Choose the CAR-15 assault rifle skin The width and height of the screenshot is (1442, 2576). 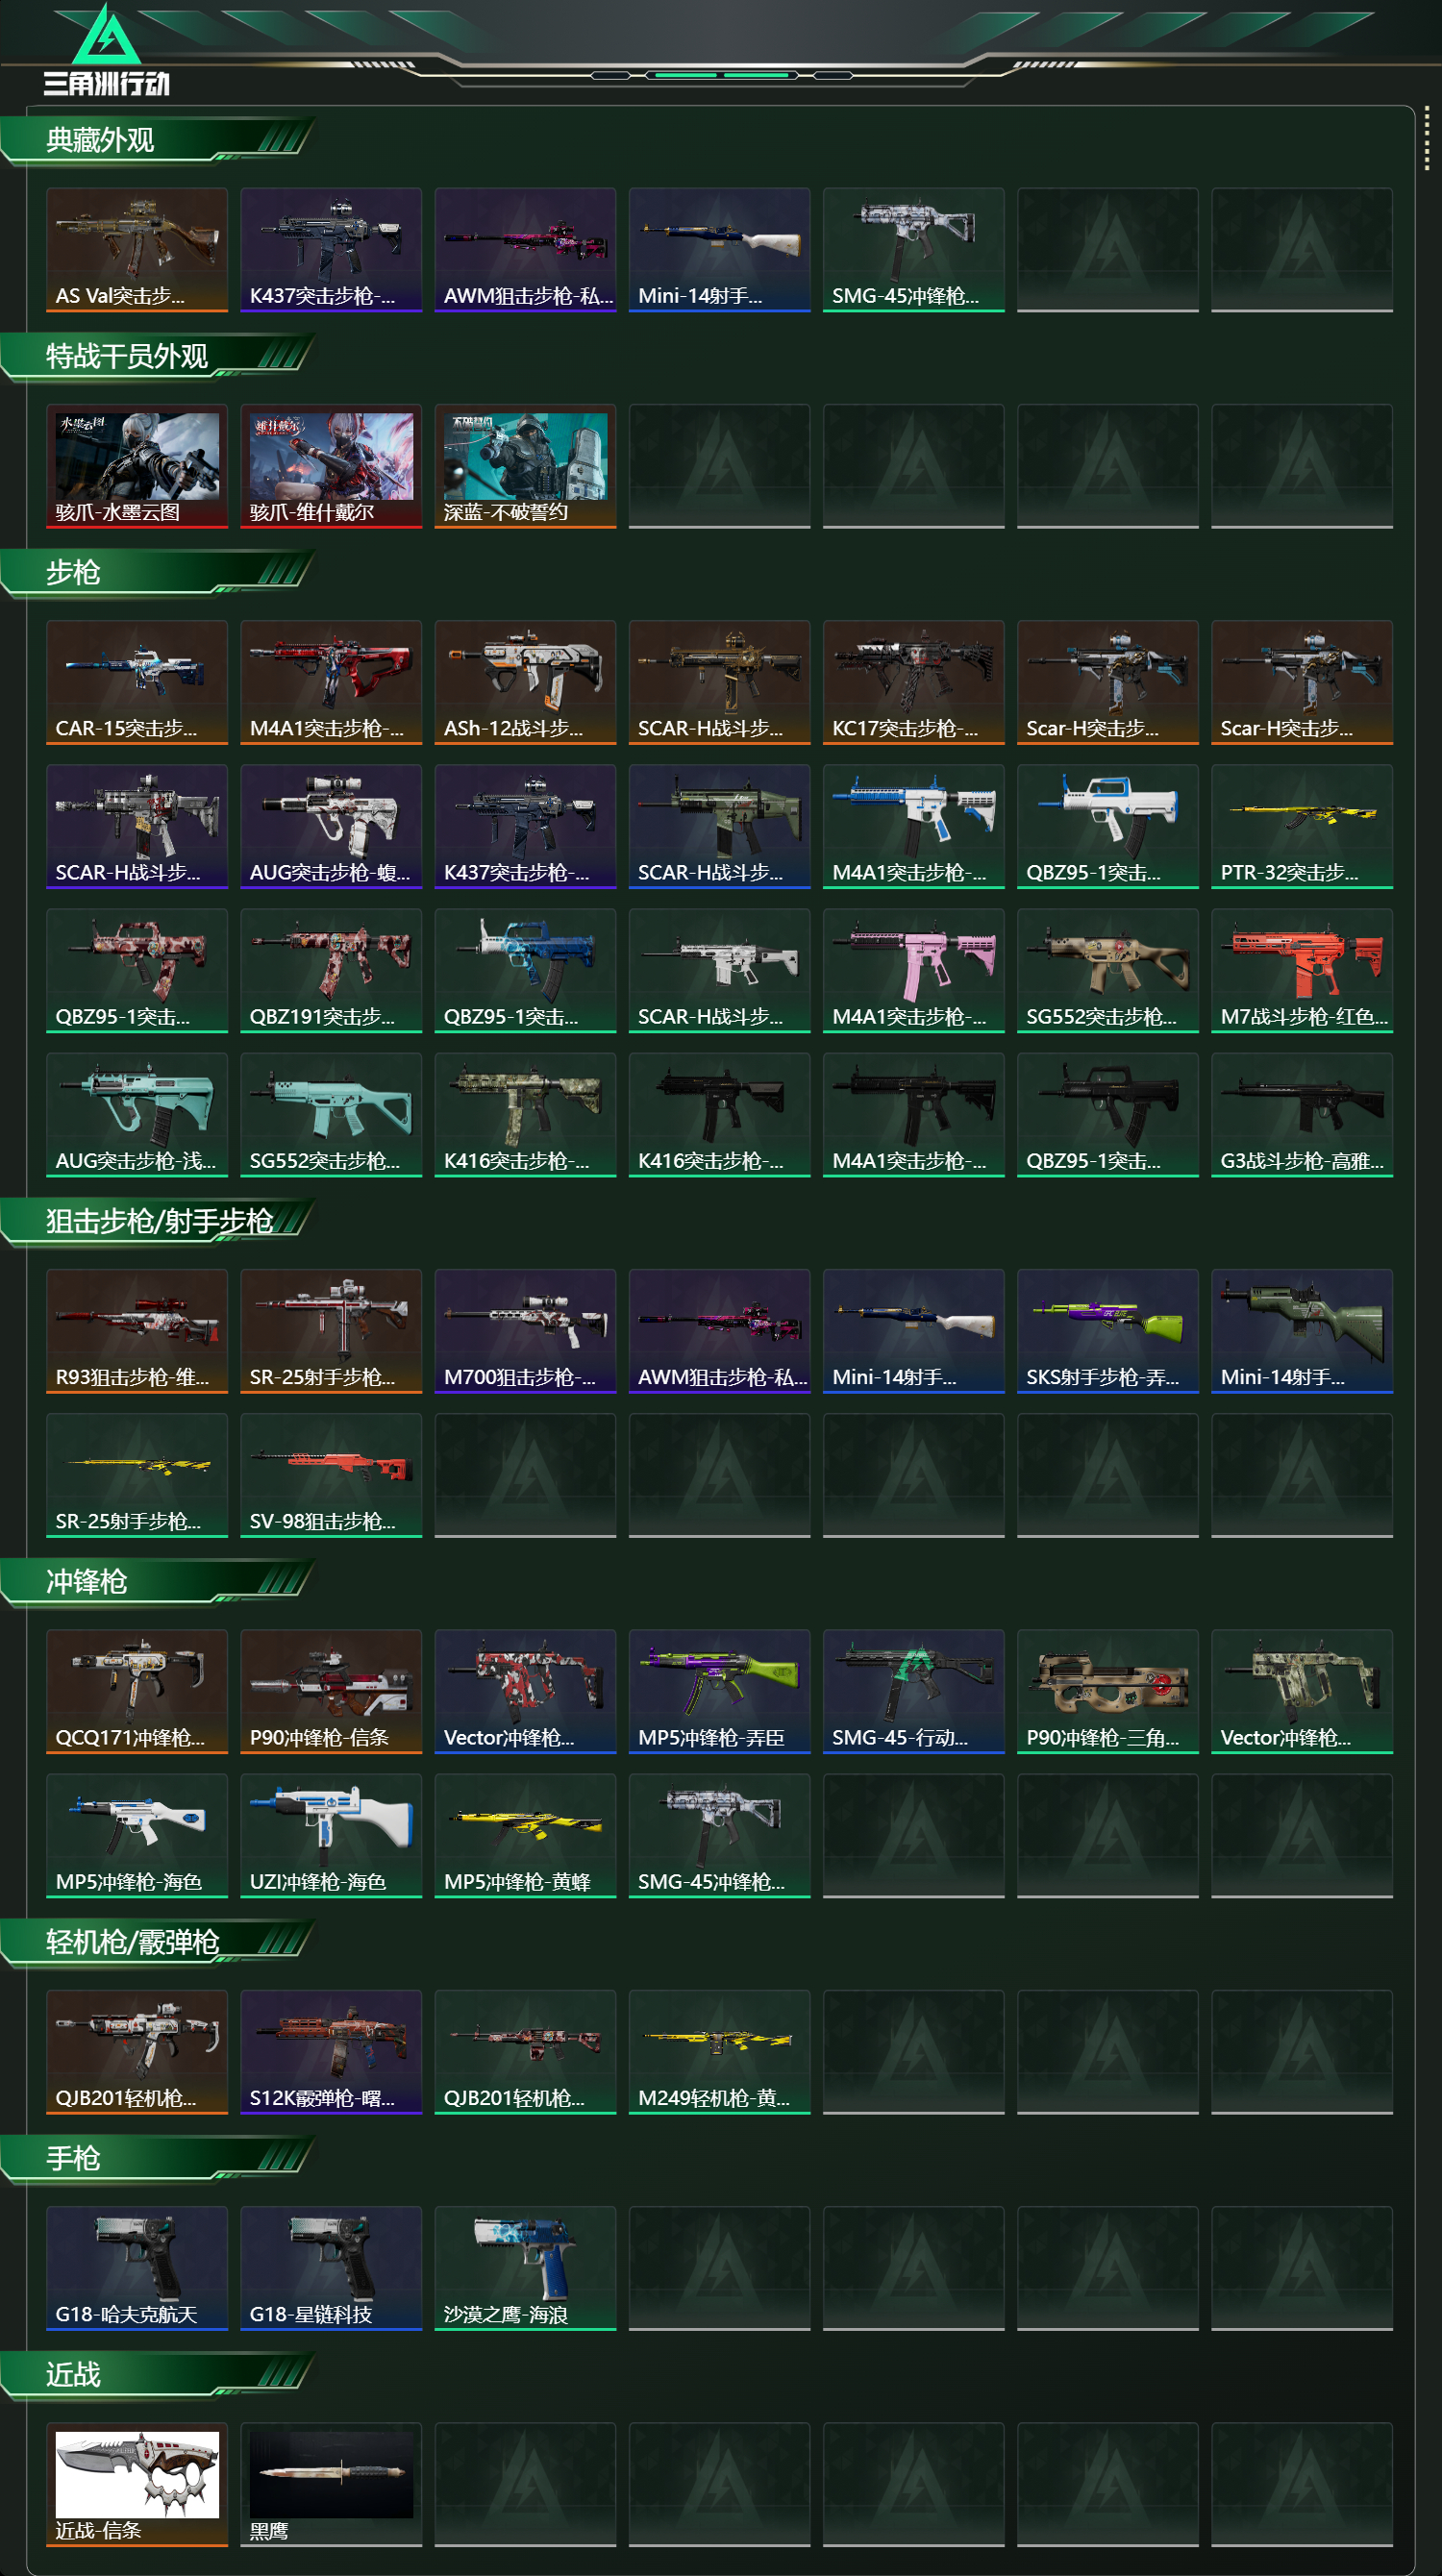(x=137, y=682)
